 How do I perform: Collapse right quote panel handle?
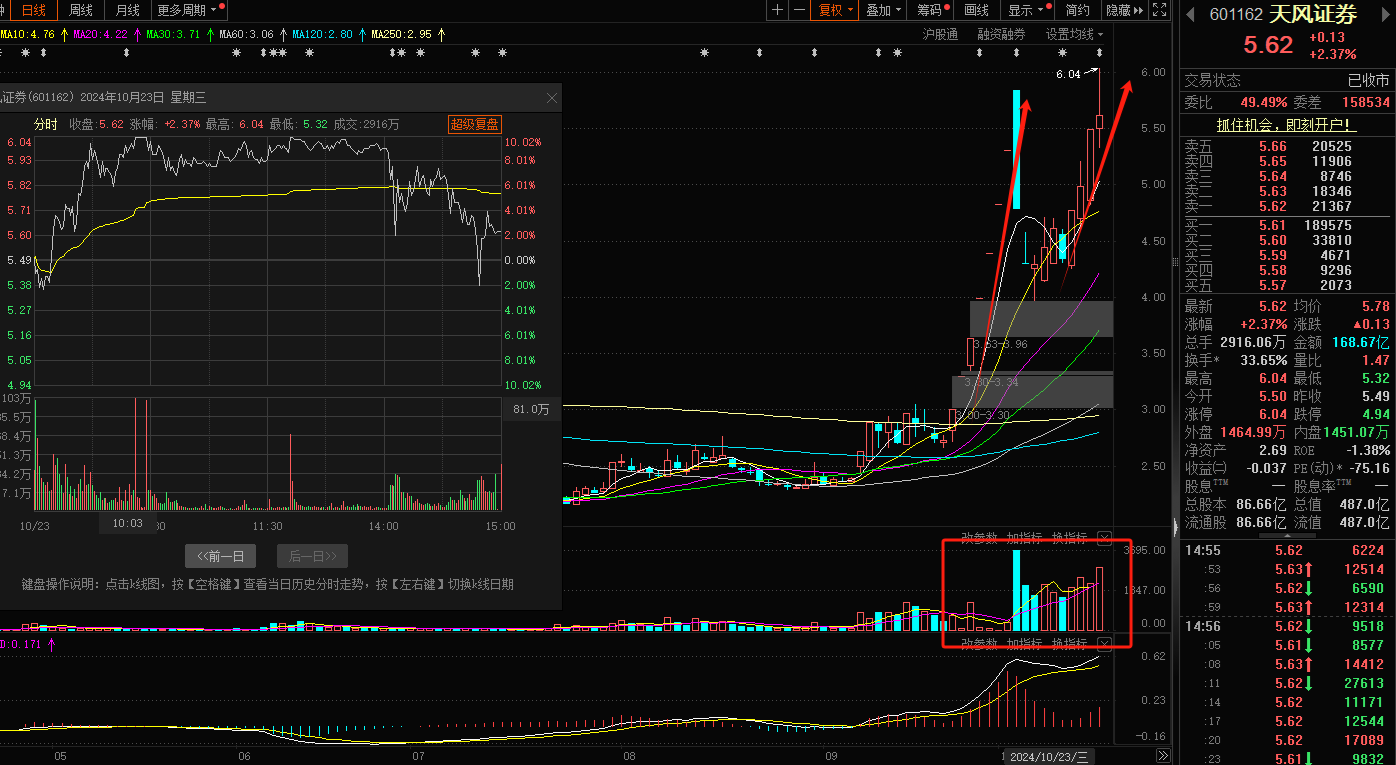pos(1176,526)
